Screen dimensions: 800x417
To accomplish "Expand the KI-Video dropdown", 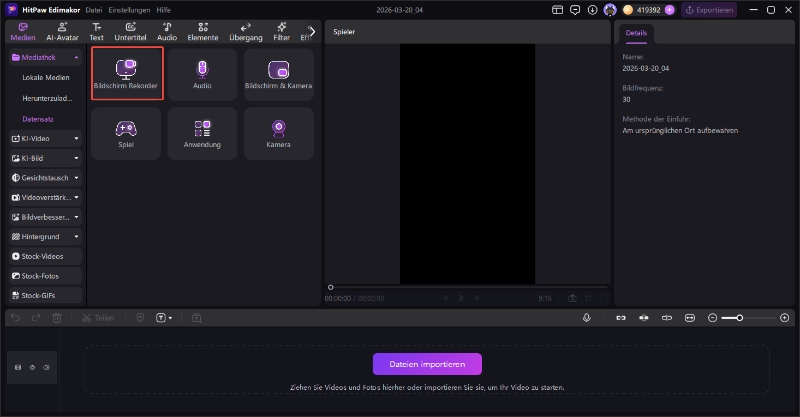I will pyautogui.click(x=77, y=138).
